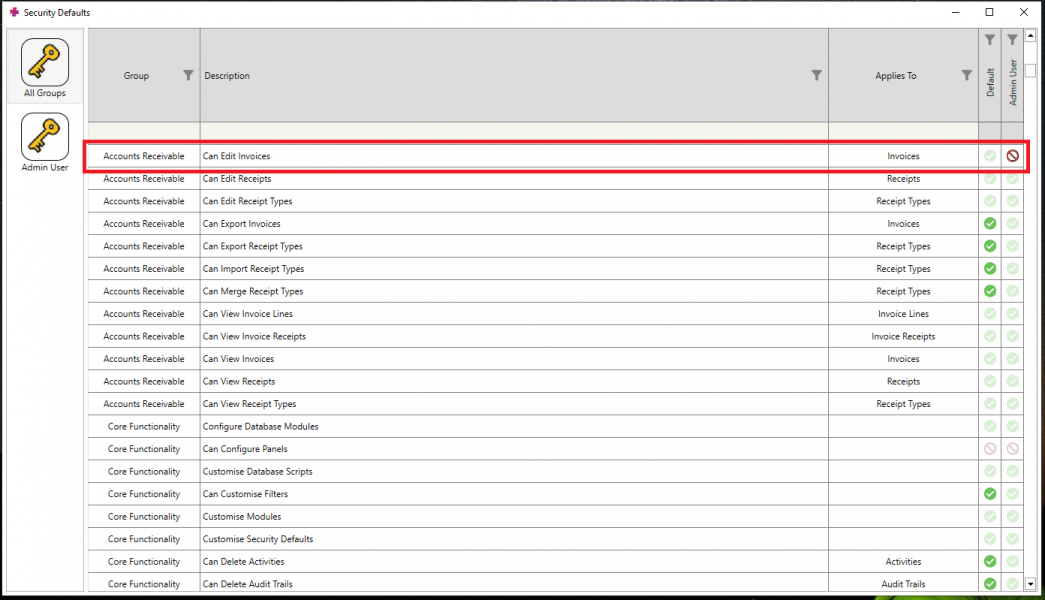This screenshot has width=1045, height=600.
Task: Toggle Admin User for Can Edit Receipts
Action: coord(1012,179)
